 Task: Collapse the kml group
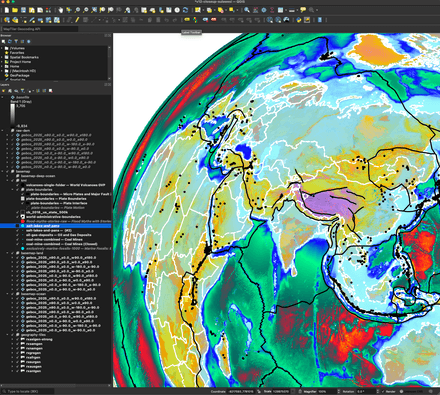tap(7, 180)
